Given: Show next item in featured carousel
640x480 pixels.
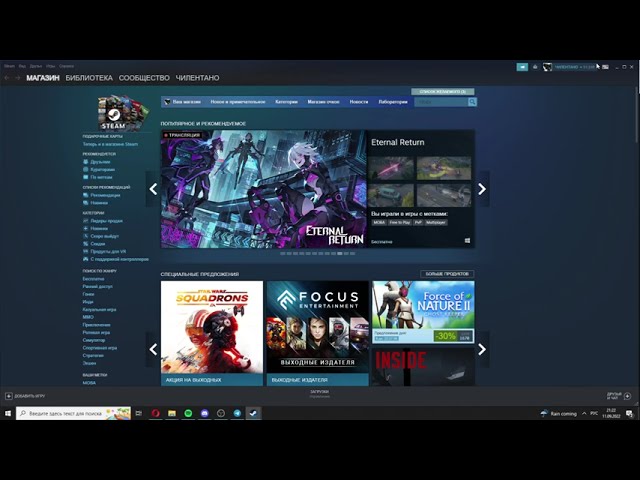Looking at the screenshot, I should [x=482, y=189].
